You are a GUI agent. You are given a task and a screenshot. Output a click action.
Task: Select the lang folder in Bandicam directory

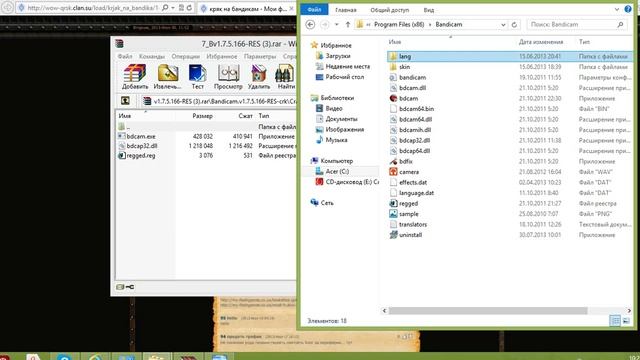tap(405, 56)
